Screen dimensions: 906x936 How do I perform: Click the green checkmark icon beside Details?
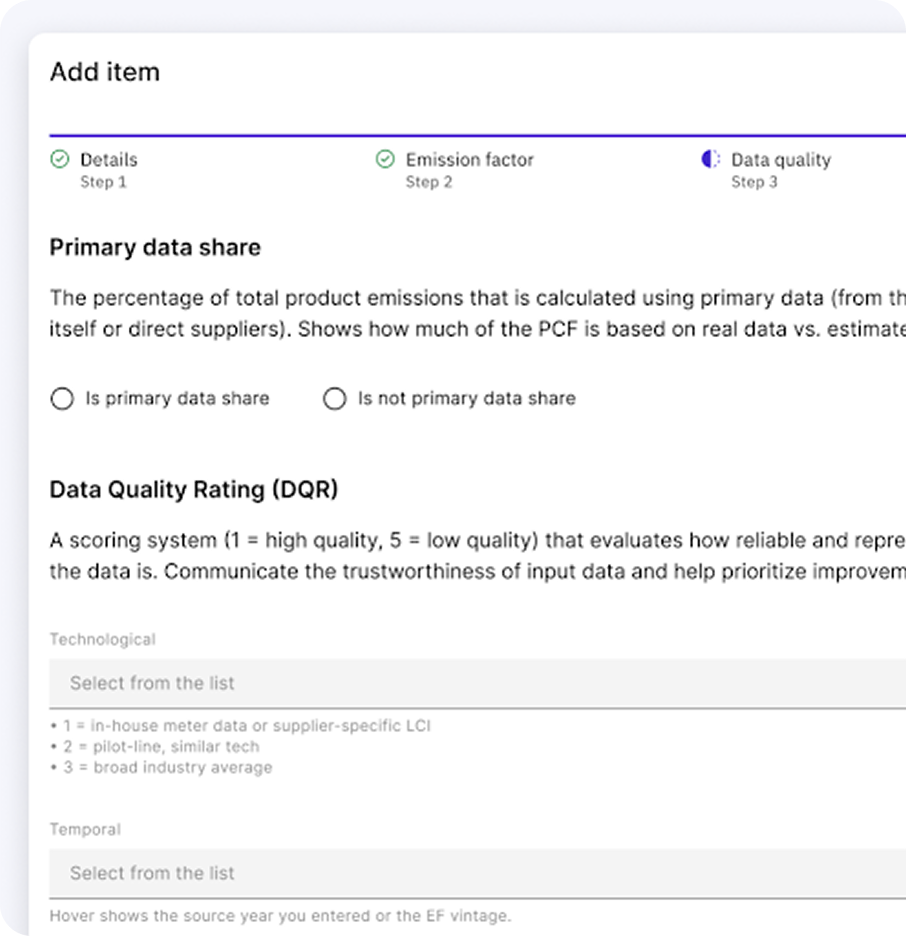tap(60, 160)
